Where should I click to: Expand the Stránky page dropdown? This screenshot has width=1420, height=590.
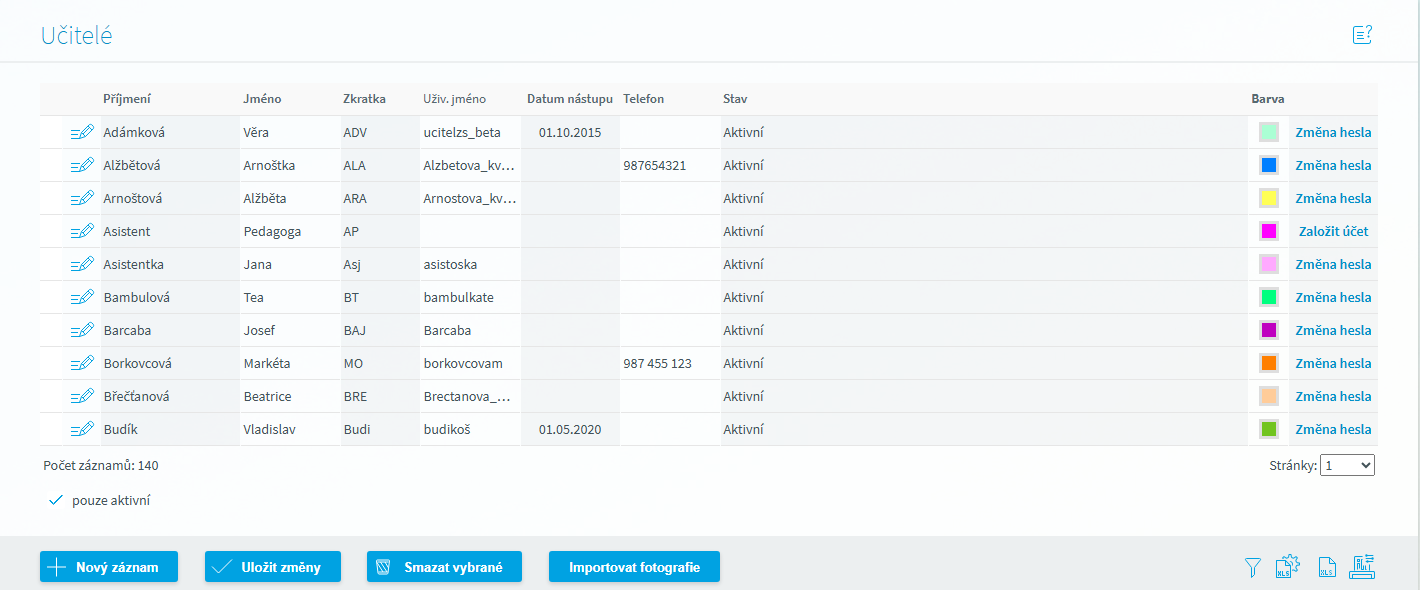pos(1347,465)
